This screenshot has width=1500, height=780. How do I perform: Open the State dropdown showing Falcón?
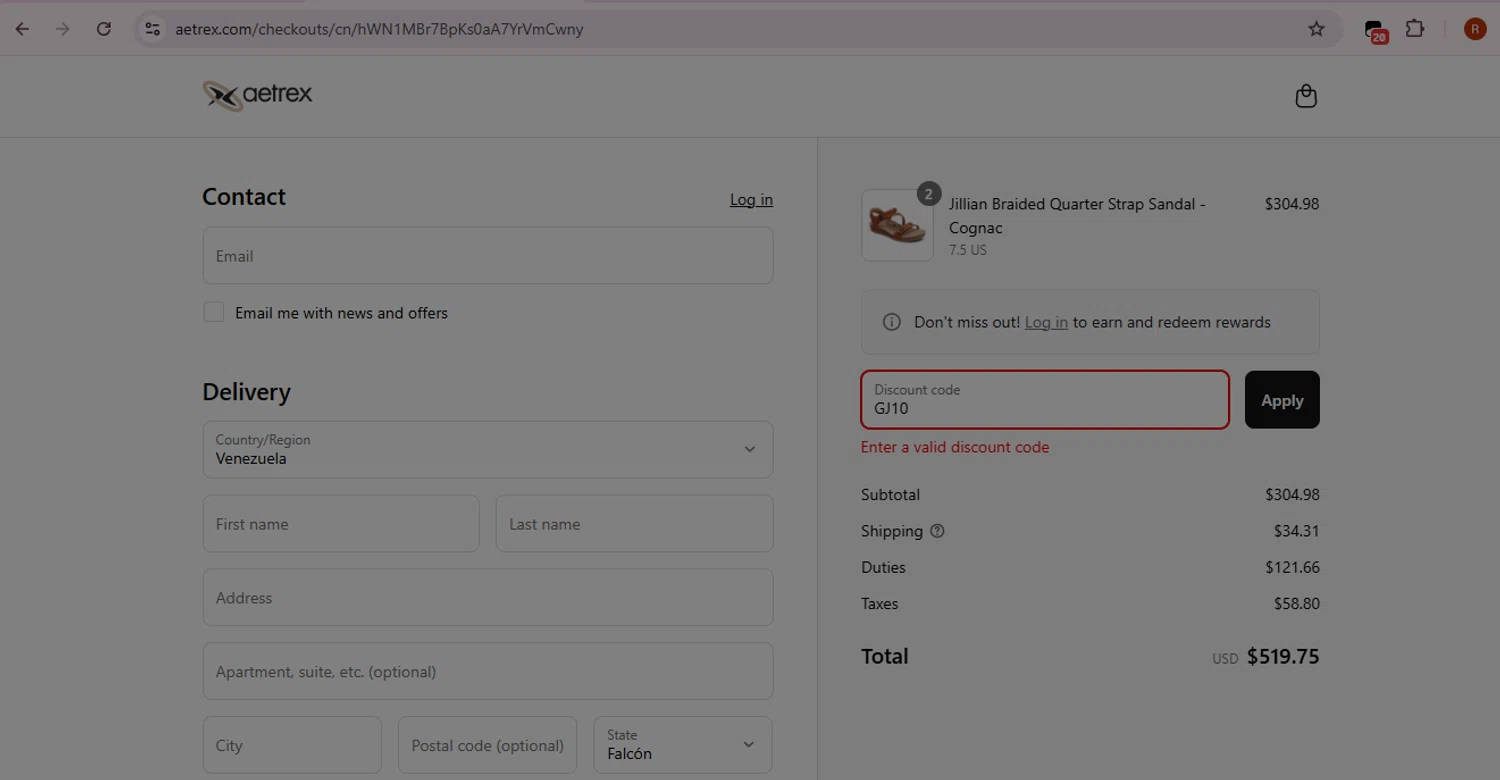pyautogui.click(x=683, y=745)
